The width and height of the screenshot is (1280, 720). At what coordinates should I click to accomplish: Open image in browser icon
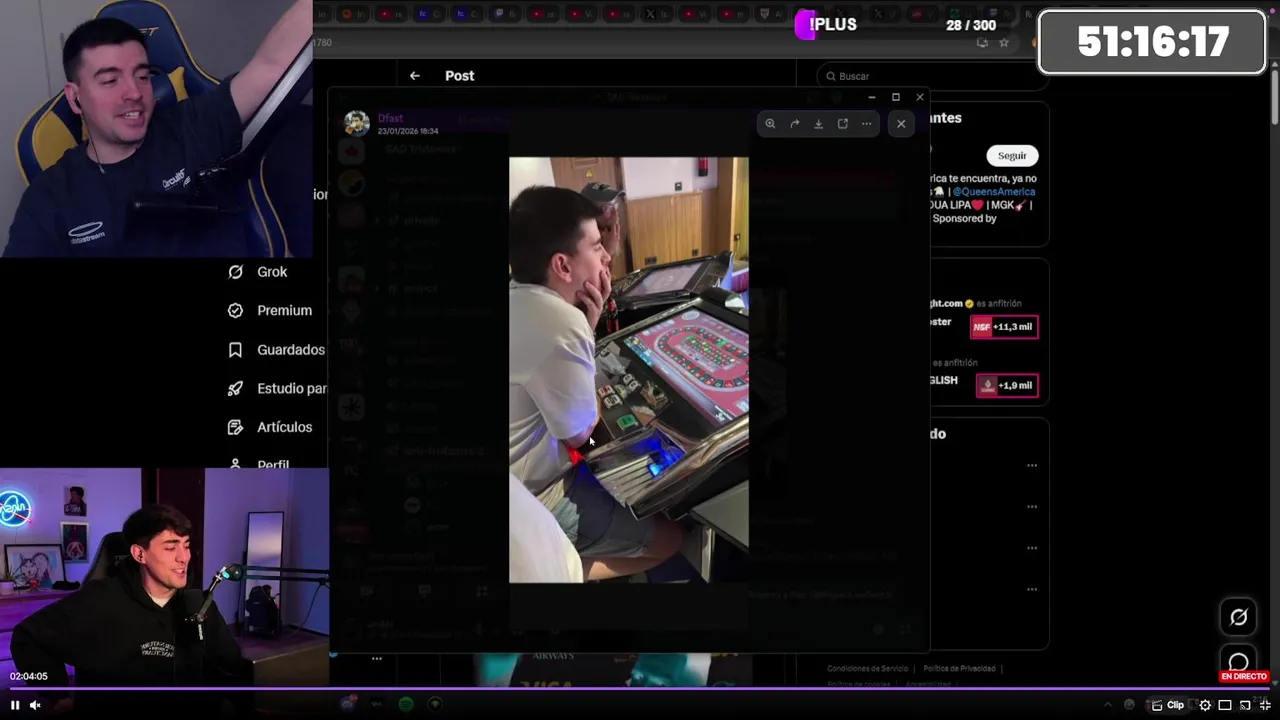pyautogui.click(x=843, y=124)
